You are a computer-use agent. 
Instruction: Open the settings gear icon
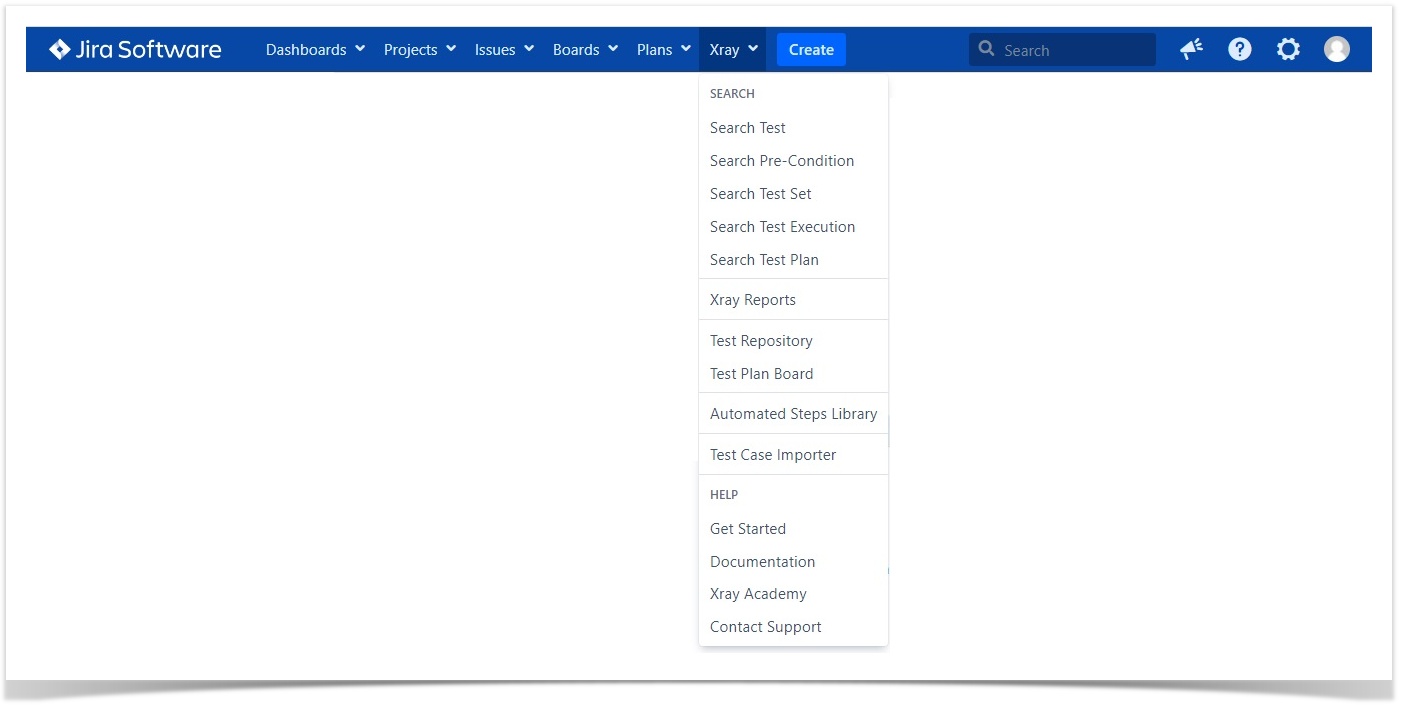coord(1288,49)
